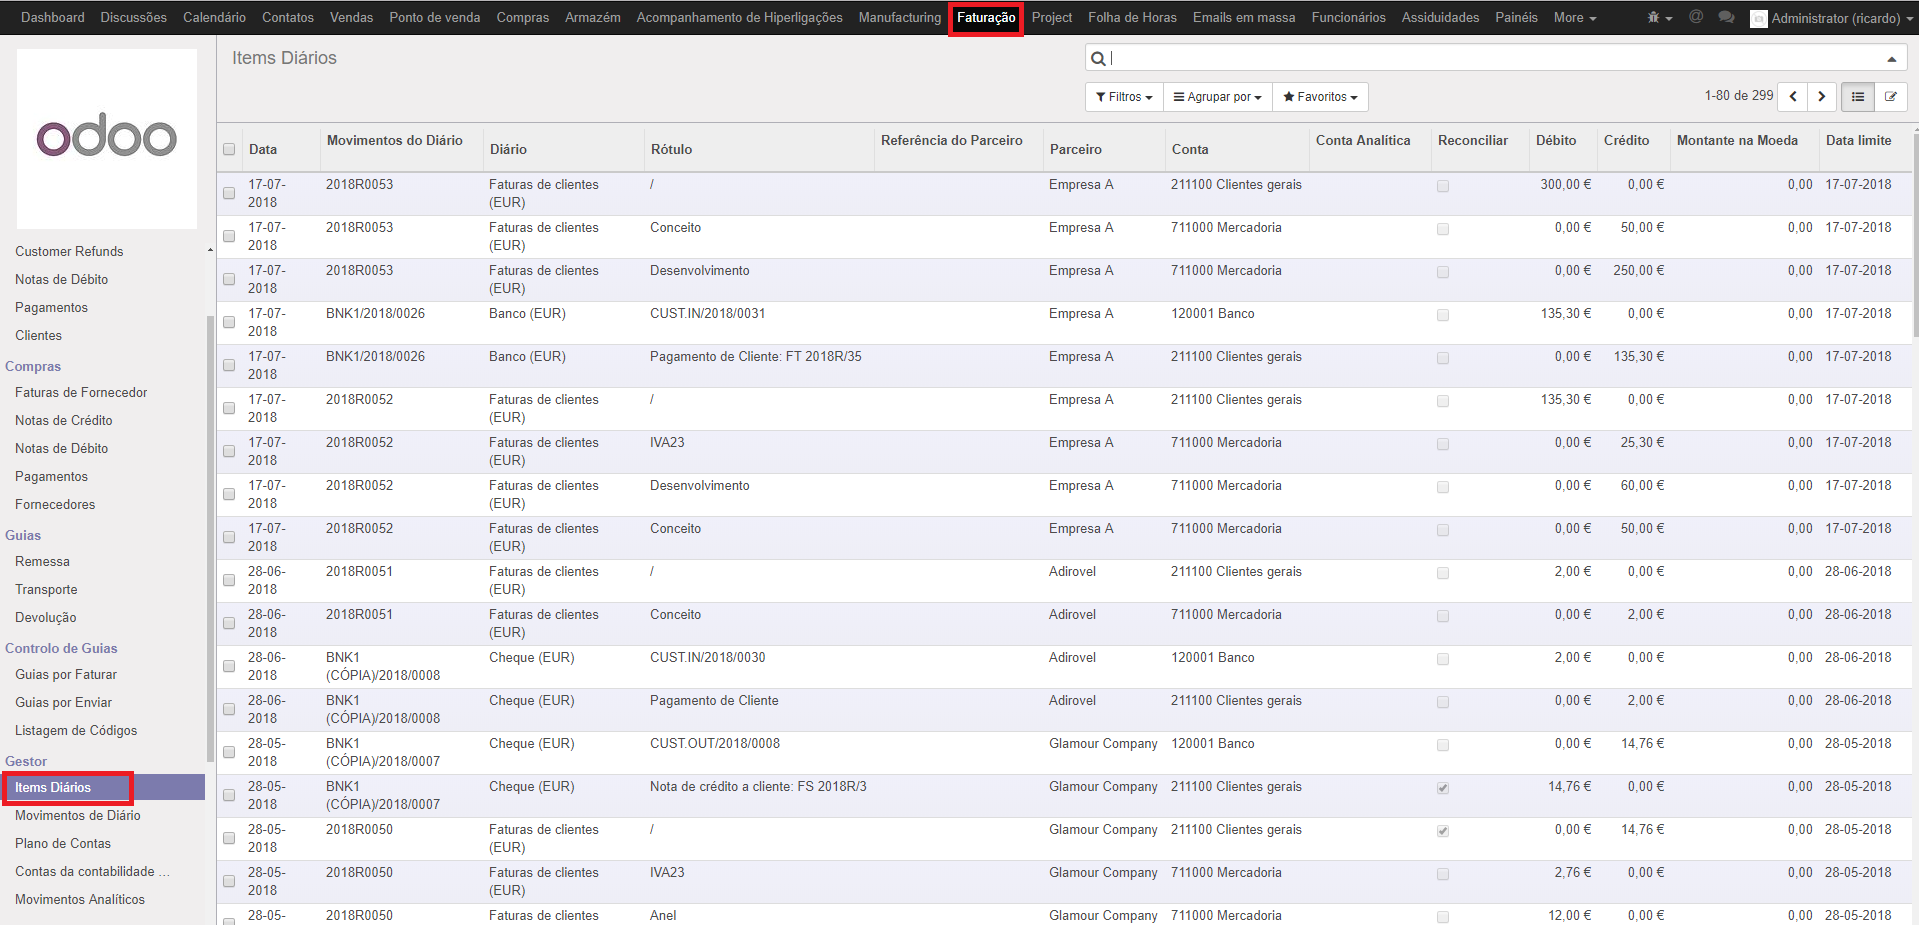
Task: Open the Armazém menu
Action: [x=592, y=18]
